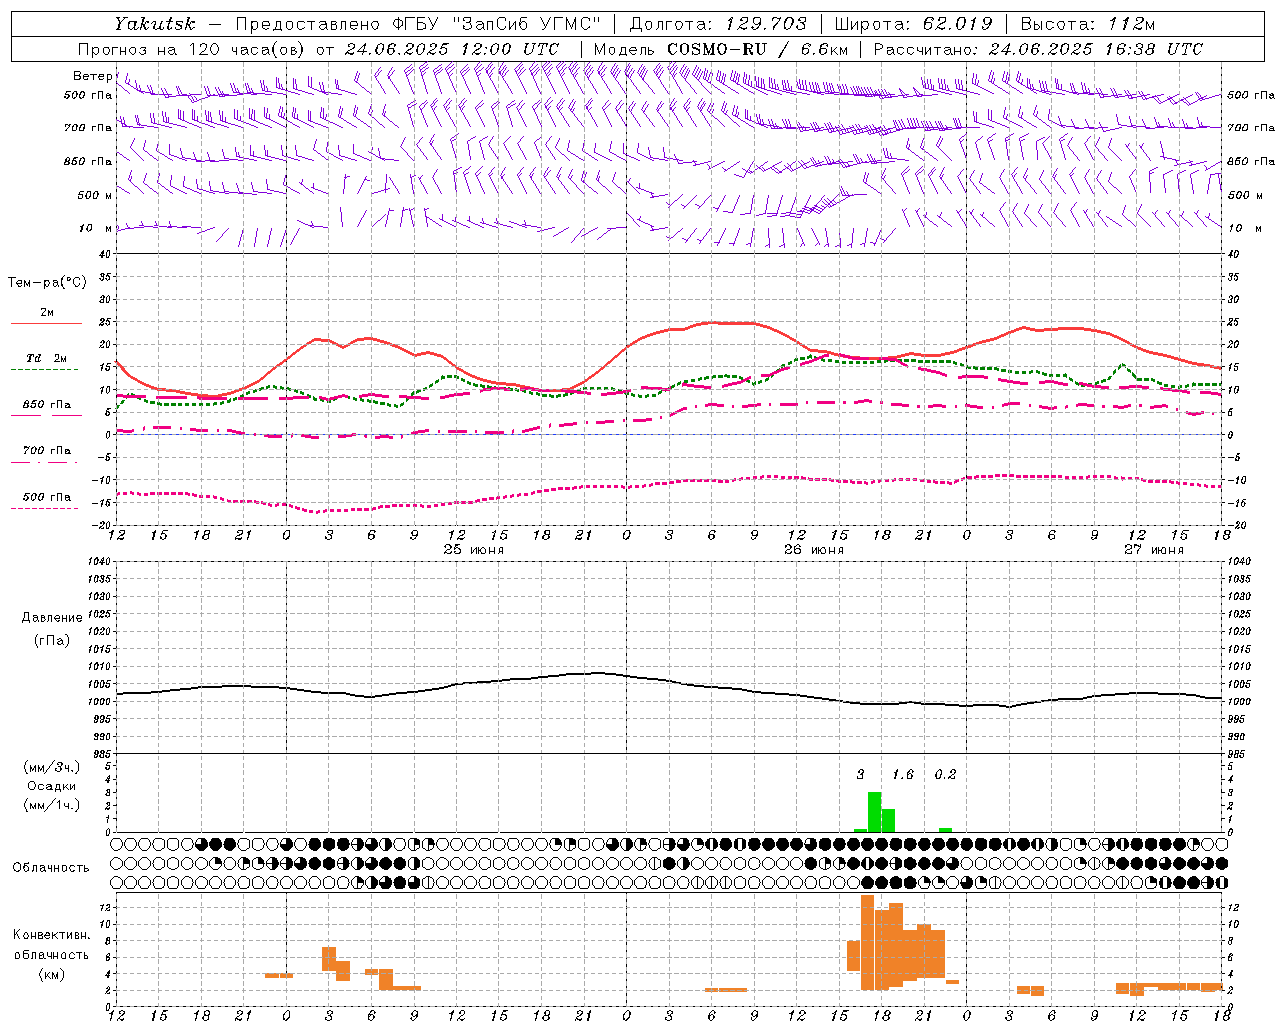This screenshot has width=1280, height=1024.
Task: Click the precipitation value "1.6"
Action: (903, 774)
